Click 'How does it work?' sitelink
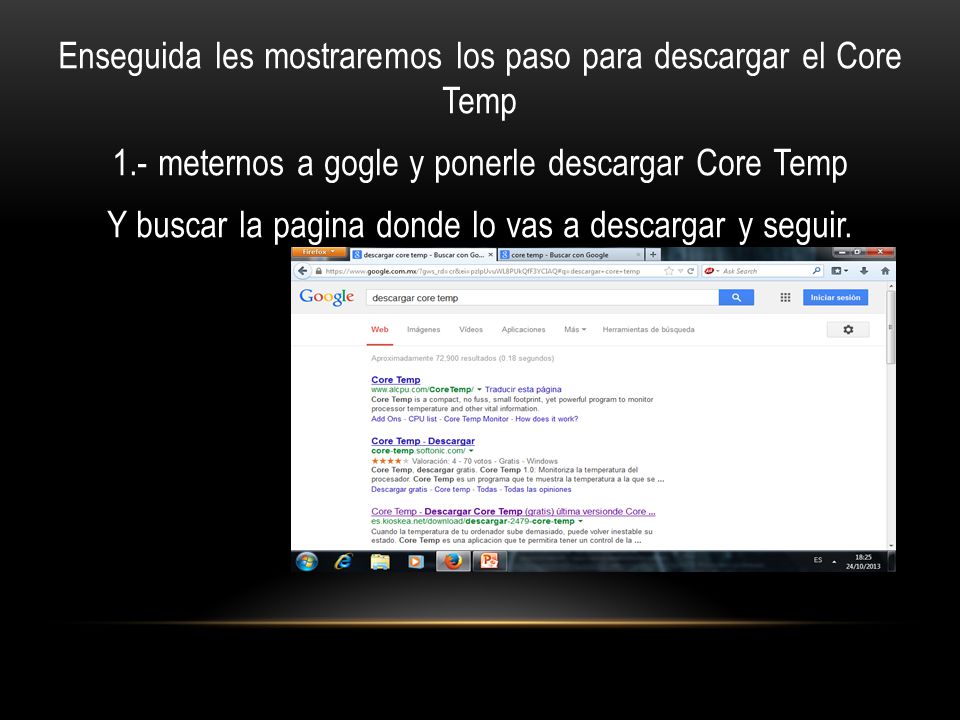 point(547,419)
